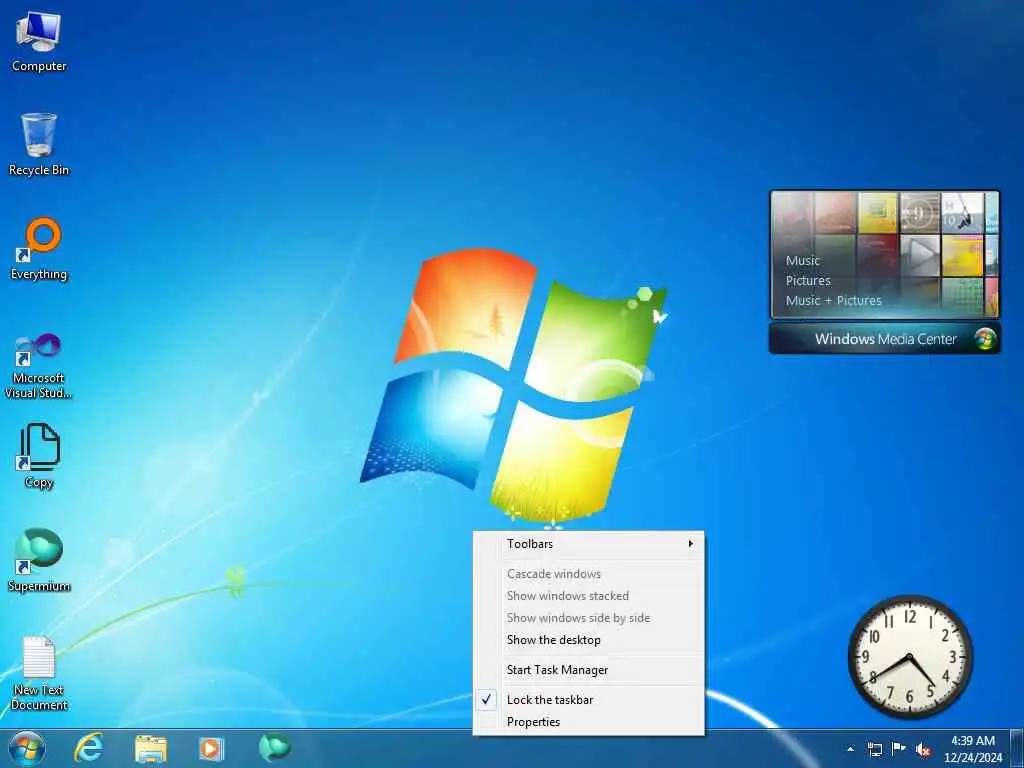Click the muted volume tray icon
1024x768 pixels.
coord(923,749)
